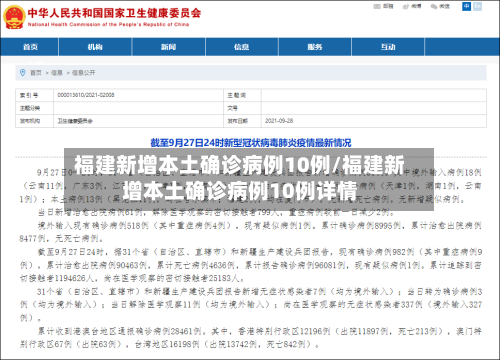Click paragraph starting 累计收到港澳台地区通报
Viewport: 500px width, 360px height.
(251, 338)
